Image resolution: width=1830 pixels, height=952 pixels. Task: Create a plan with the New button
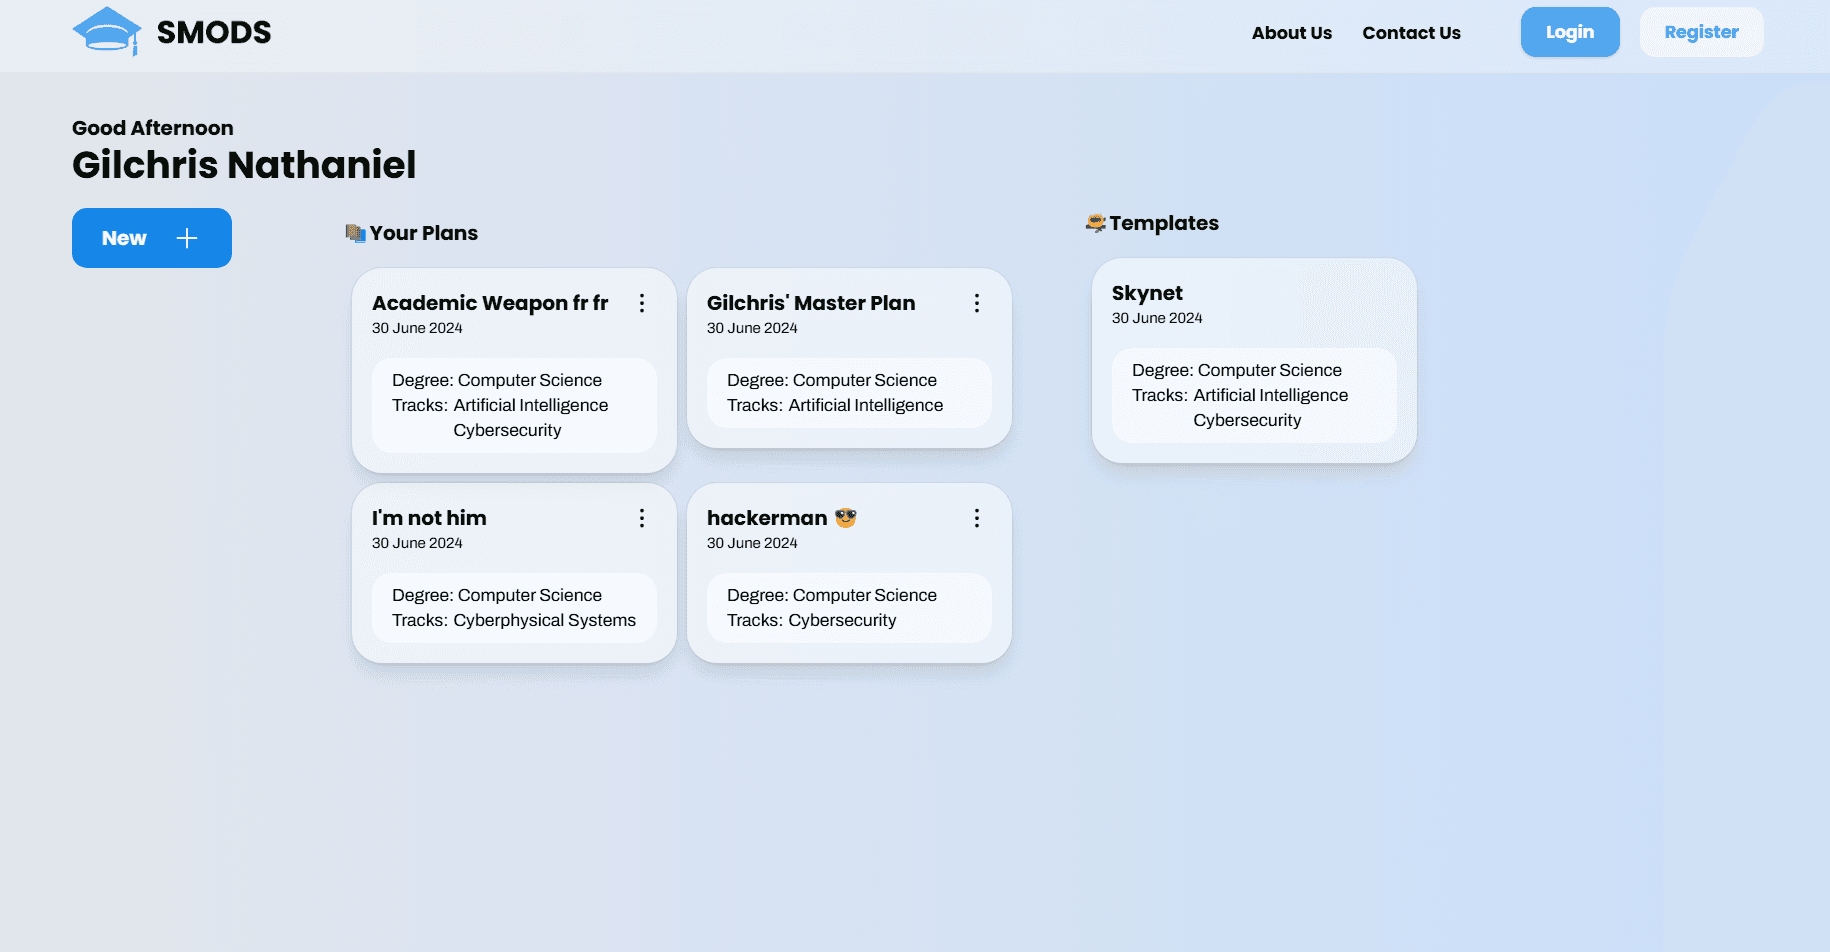click(151, 238)
